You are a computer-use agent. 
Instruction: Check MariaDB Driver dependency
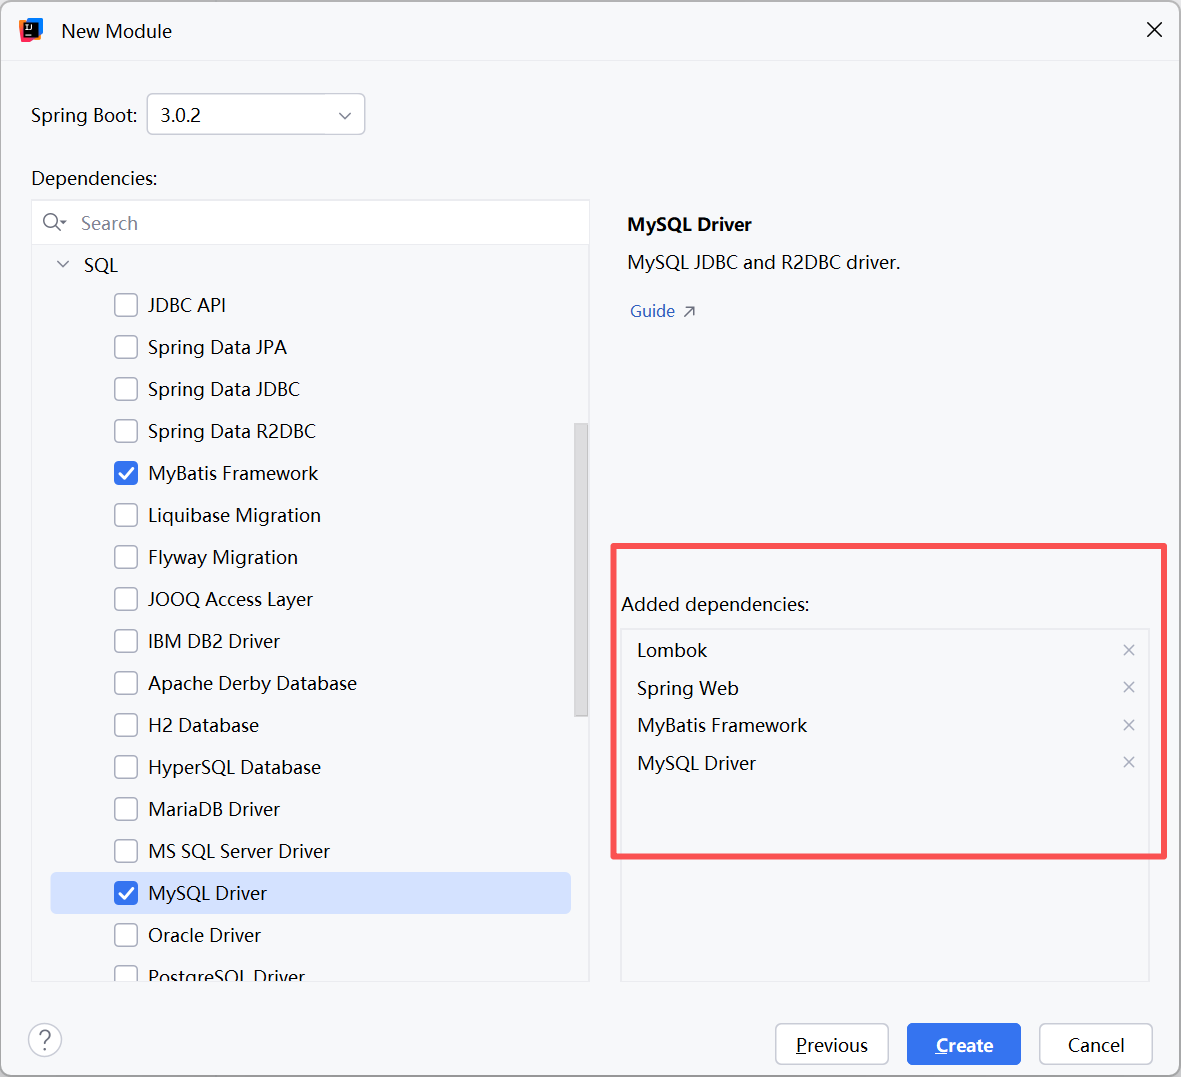pos(126,809)
